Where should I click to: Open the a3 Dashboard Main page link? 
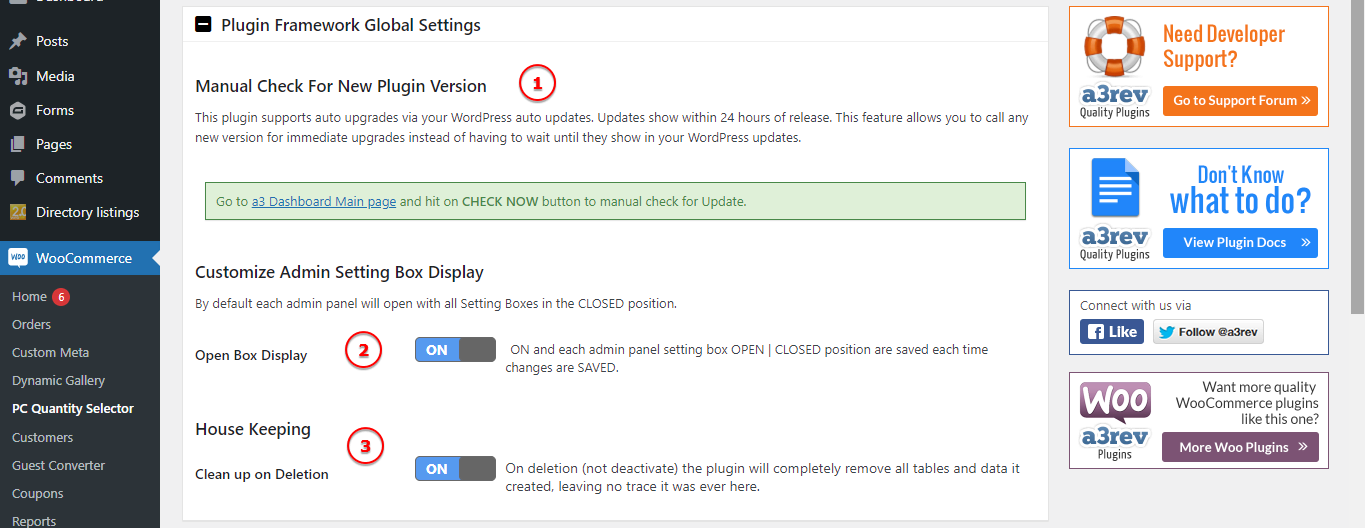(x=323, y=201)
